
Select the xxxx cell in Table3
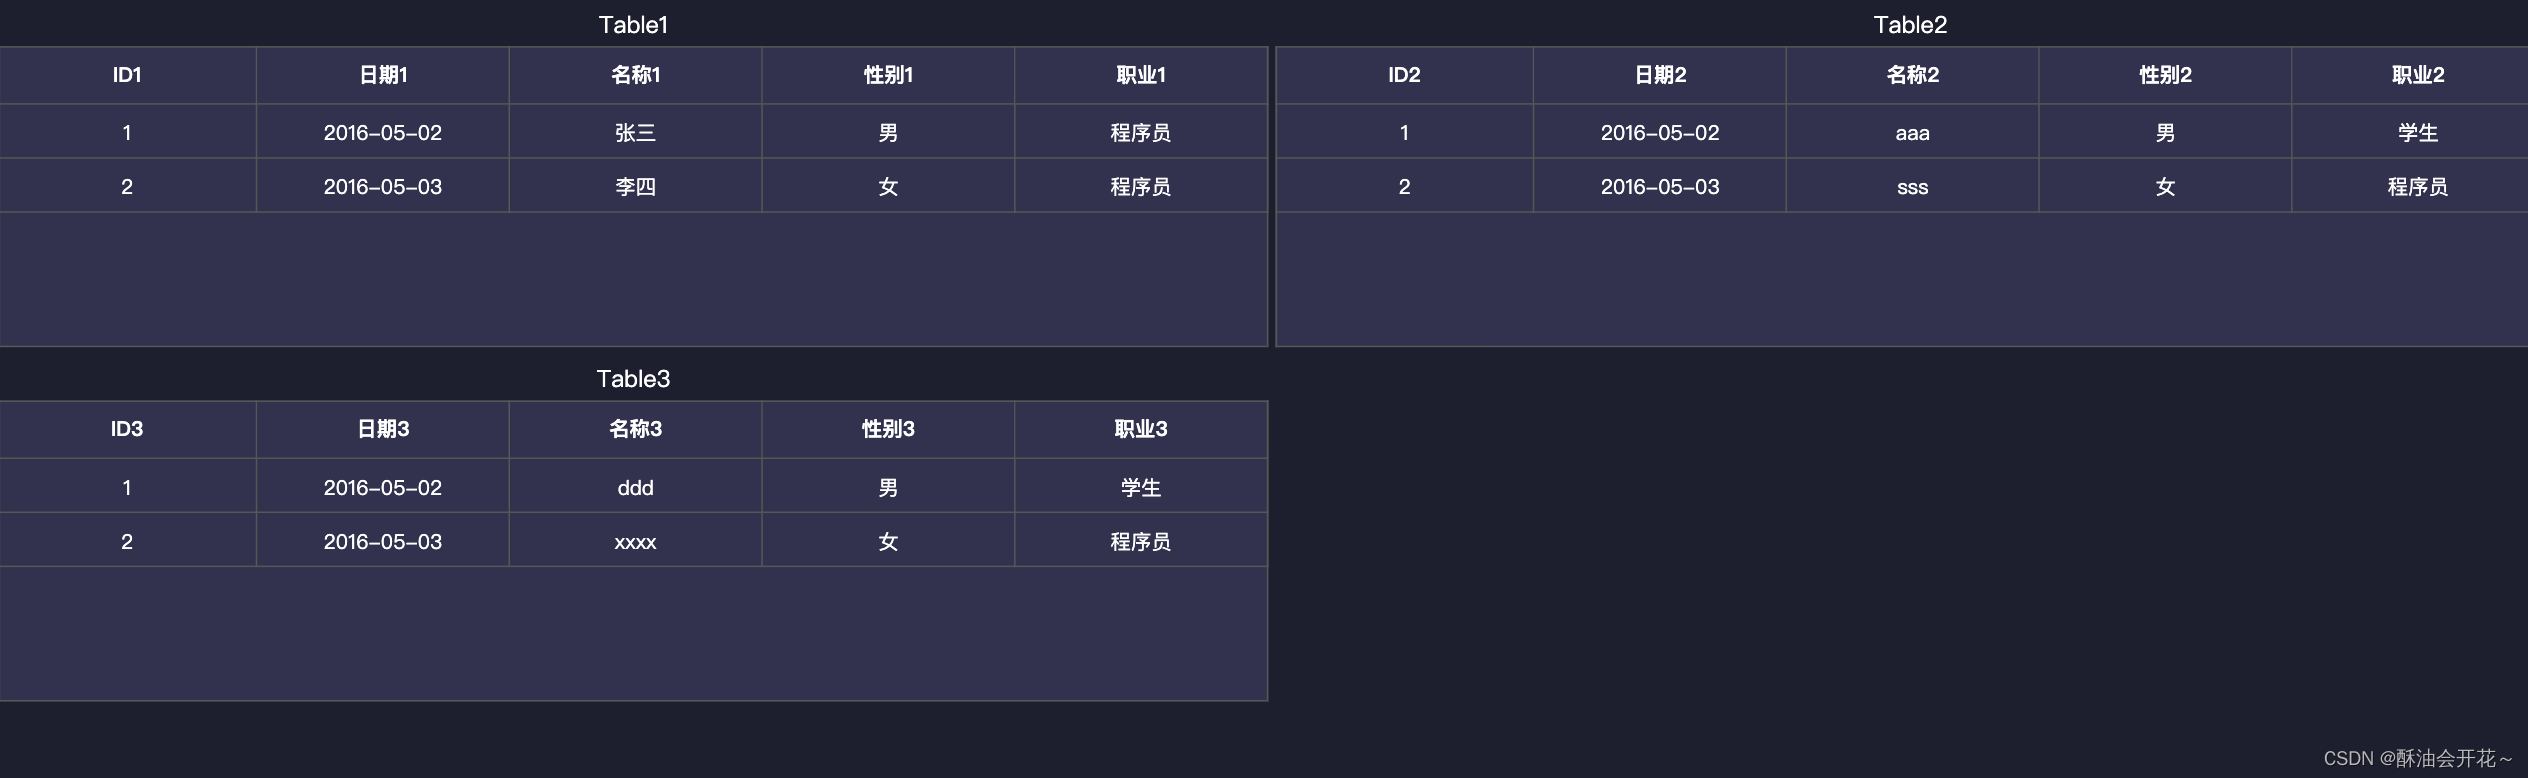click(636, 541)
